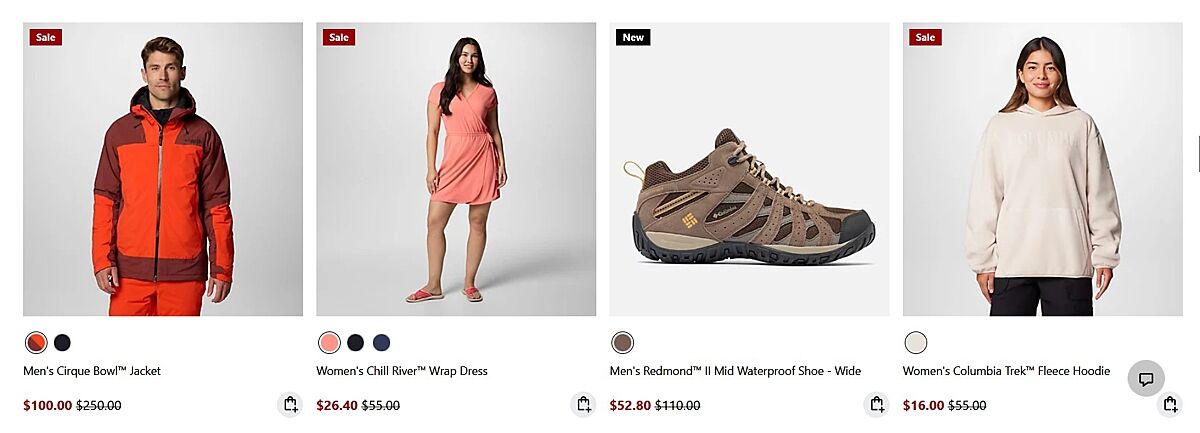Open the Men's Cirque Bowl™ Jacket link
This screenshot has height=433, width=1200.
coord(92,371)
